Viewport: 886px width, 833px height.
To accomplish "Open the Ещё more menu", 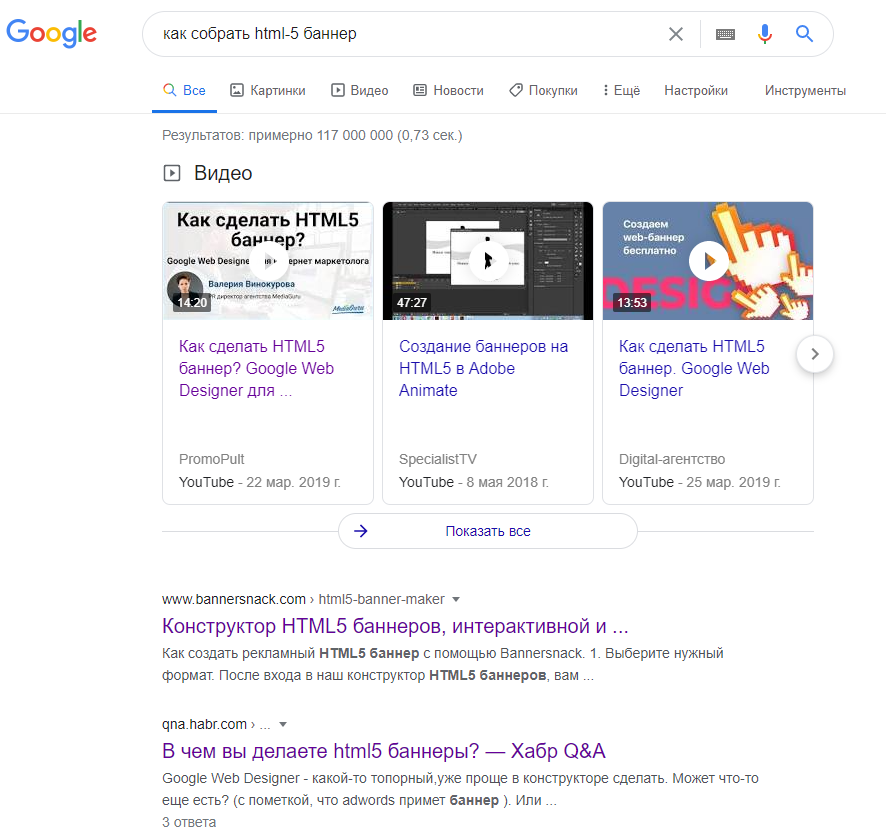I will pos(621,90).
